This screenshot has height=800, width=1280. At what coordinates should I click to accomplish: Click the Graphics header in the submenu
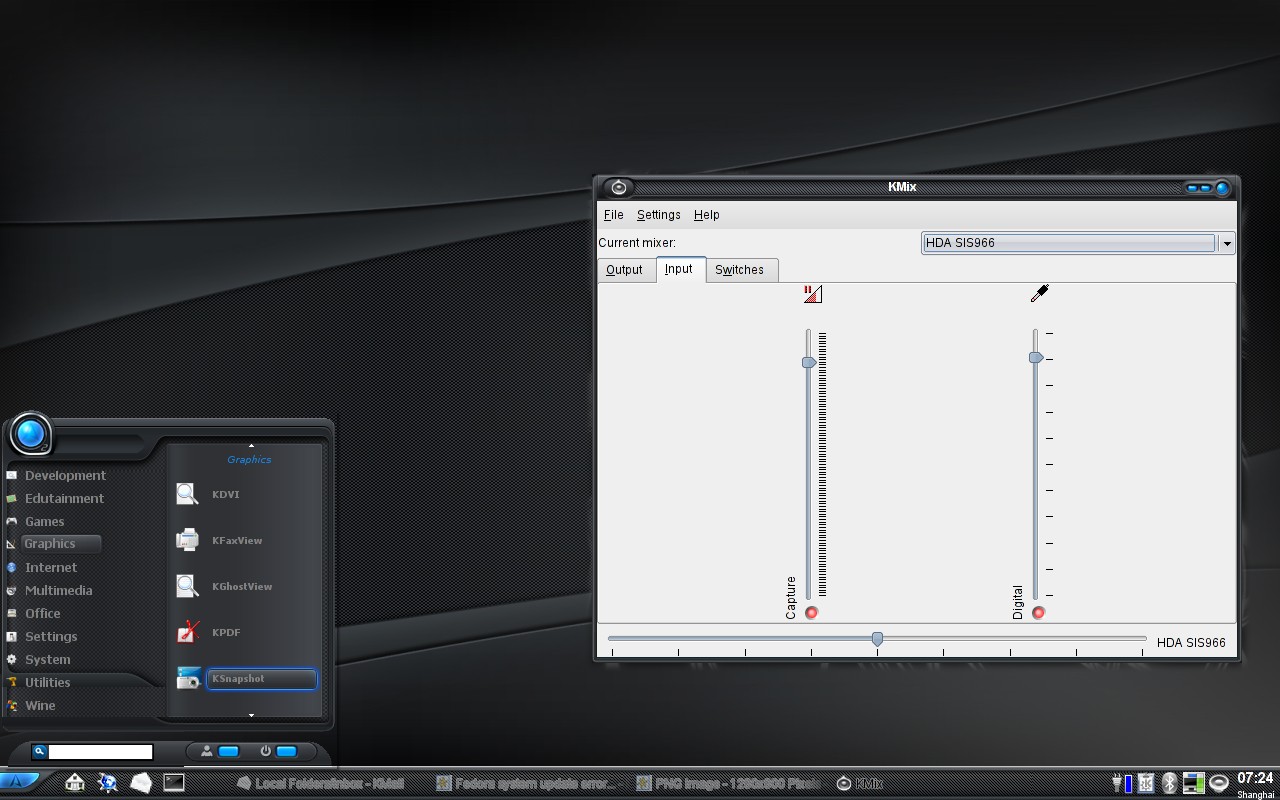[x=249, y=460]
